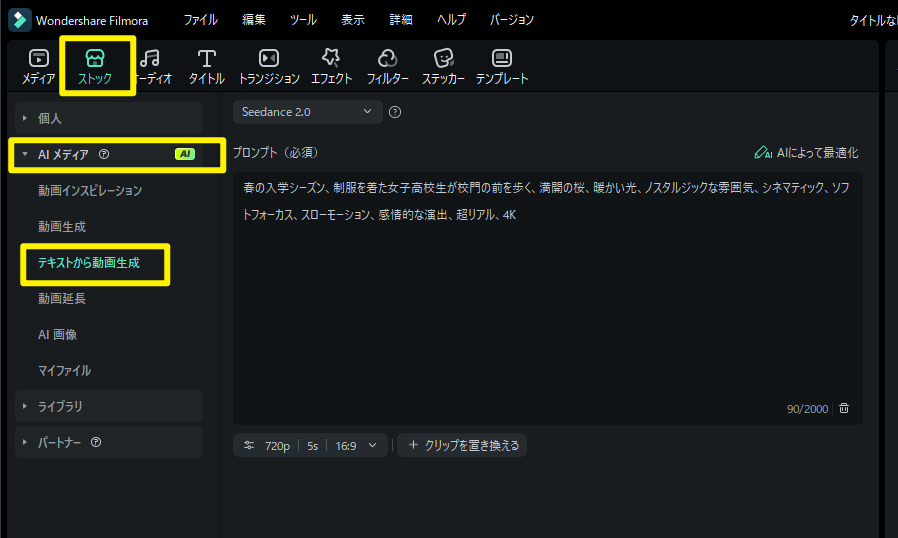This screenshot has height=538, width=898.
Task: Select 動画延長 in the sidebar
Action: pyautogui.click(x=62, y=299)
